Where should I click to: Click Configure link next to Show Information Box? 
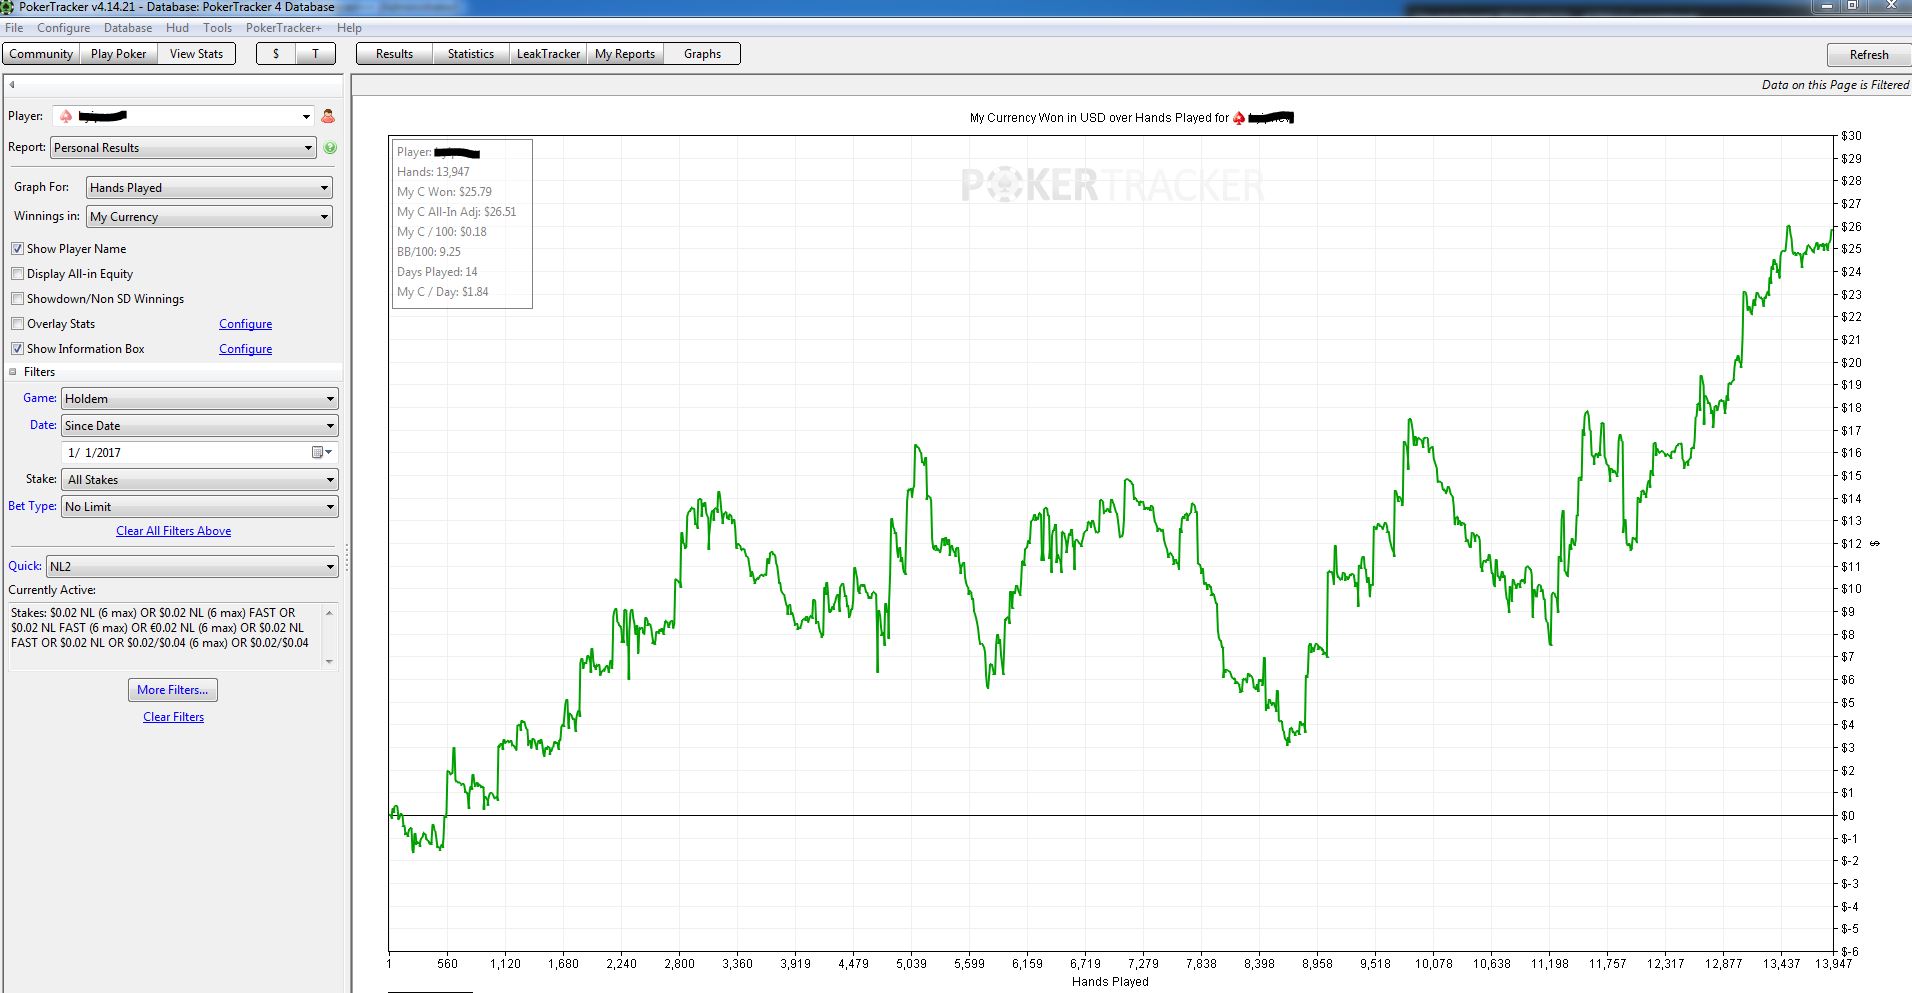[x=245, y=349]
